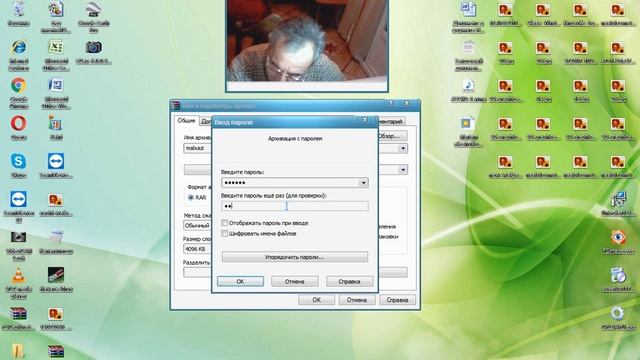
Task: Select the Windows flag desktop icon
Action: tap(56, 123)
